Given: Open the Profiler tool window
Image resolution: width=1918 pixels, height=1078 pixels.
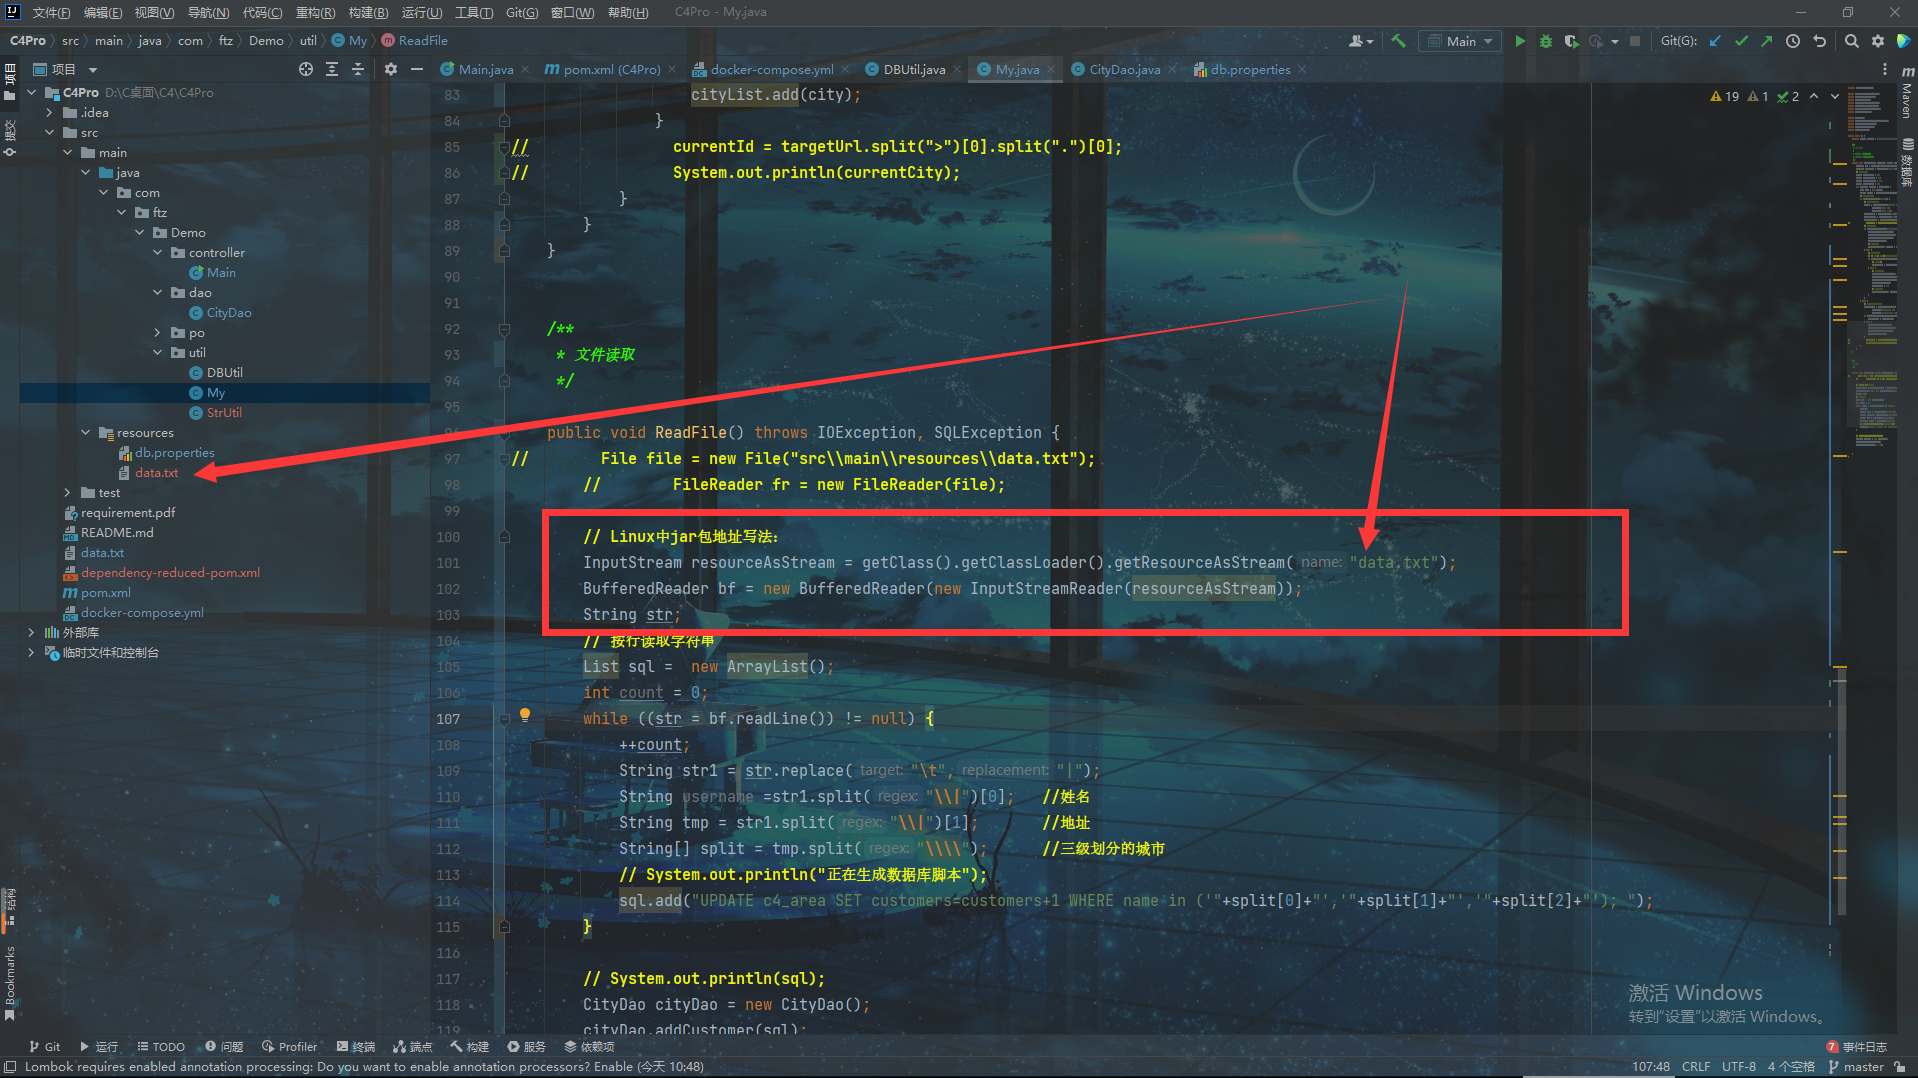Looking at the screenshot, I should (x=289, y=1046).
